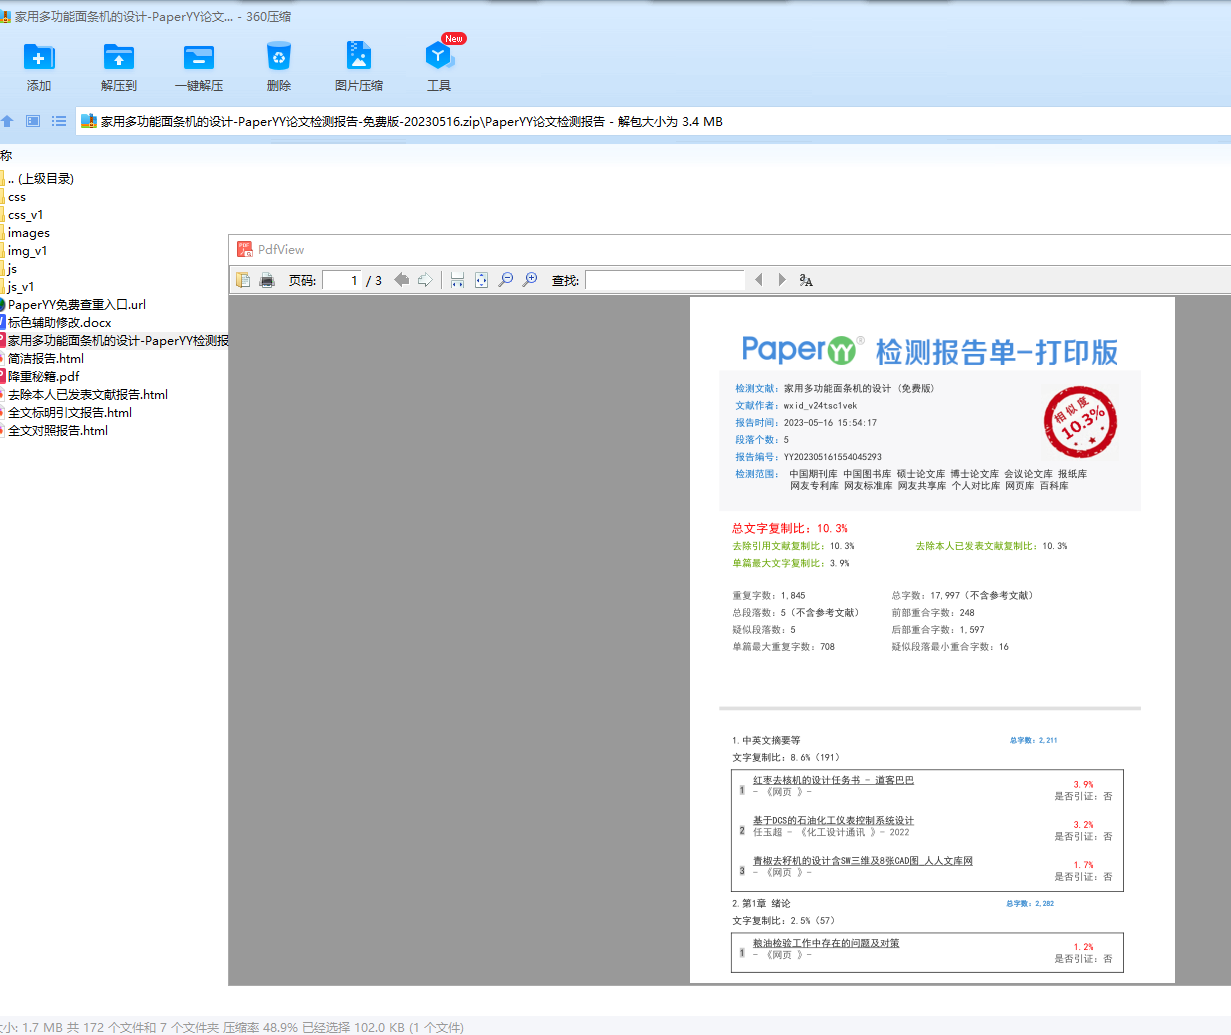Fit PDF page to width icon
Image resolution: width=1231 pixels, height=1035 pixels.
pos(457,280)
